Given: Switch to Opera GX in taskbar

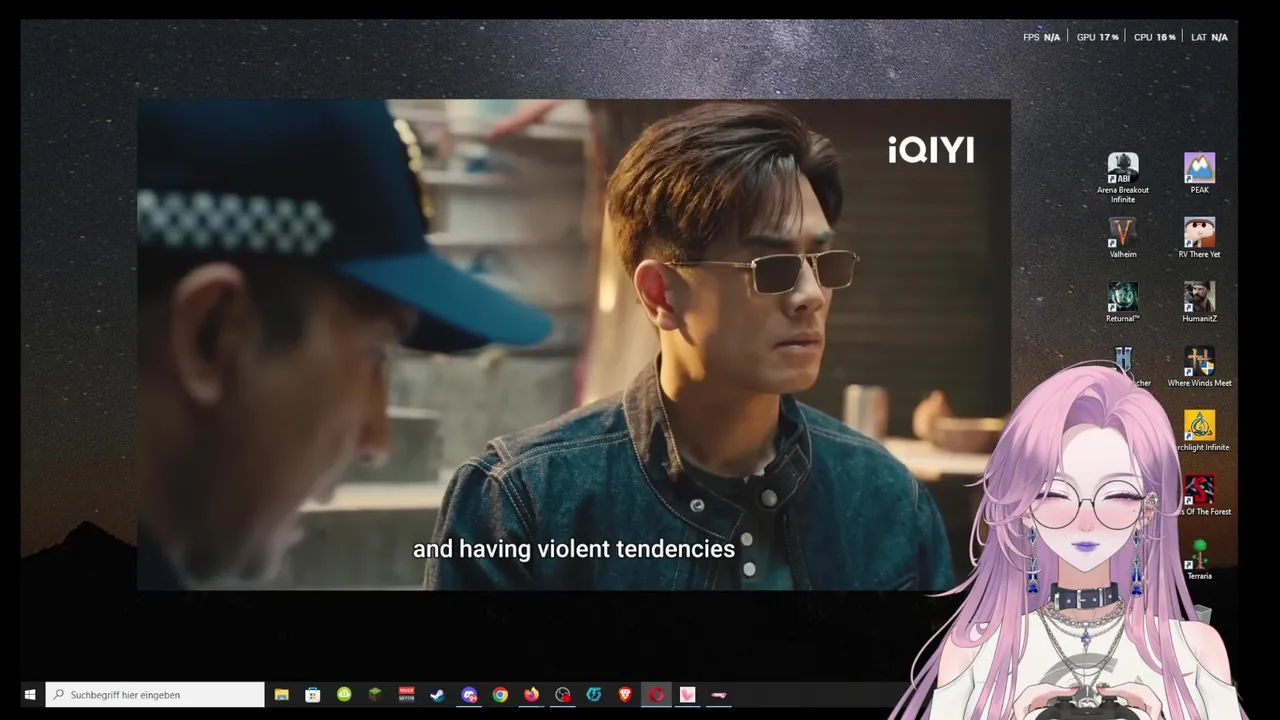Looking at the screenshot, I should point(656,695).
